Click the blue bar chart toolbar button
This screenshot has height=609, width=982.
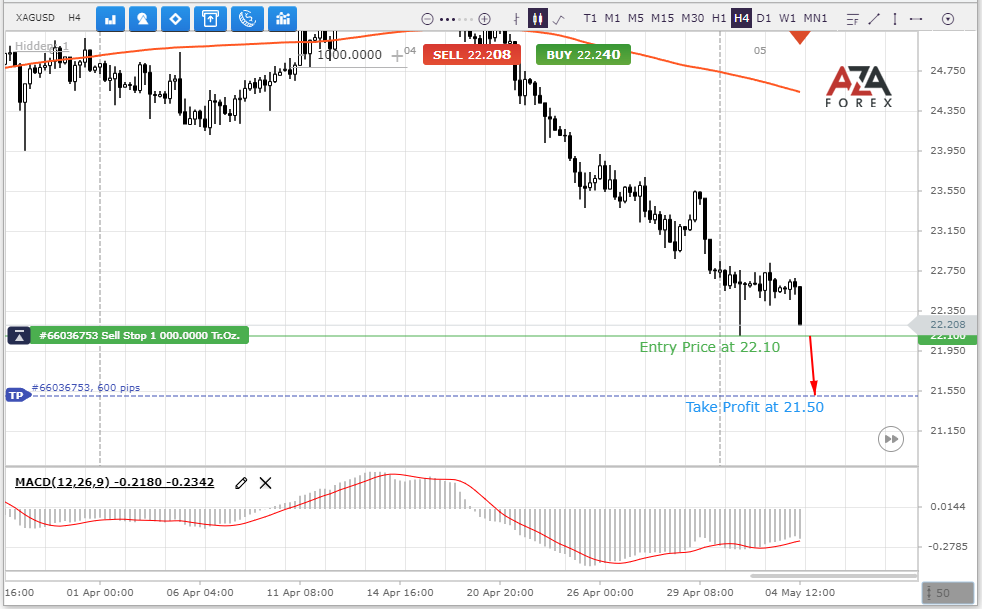pos(110,19)
